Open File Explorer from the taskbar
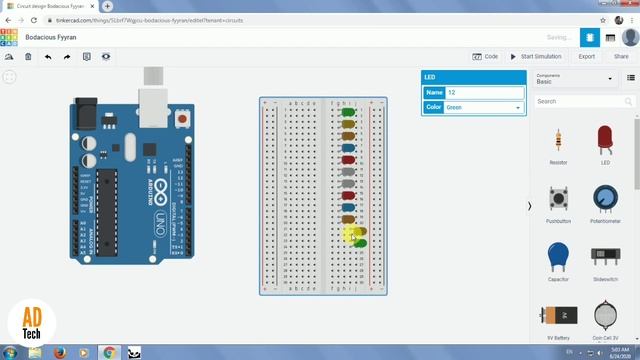Viewport: 640px width, 360px height. click(35, 353)
